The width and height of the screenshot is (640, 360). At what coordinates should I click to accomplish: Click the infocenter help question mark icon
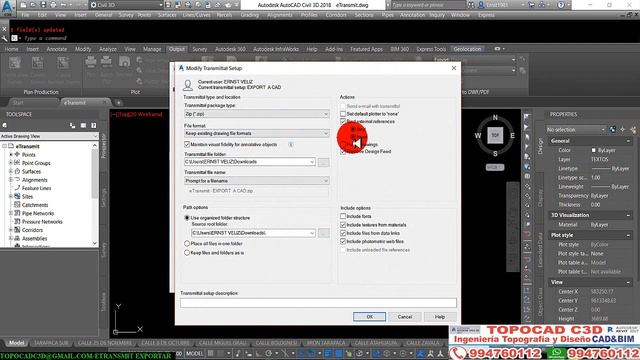(561, 5)
